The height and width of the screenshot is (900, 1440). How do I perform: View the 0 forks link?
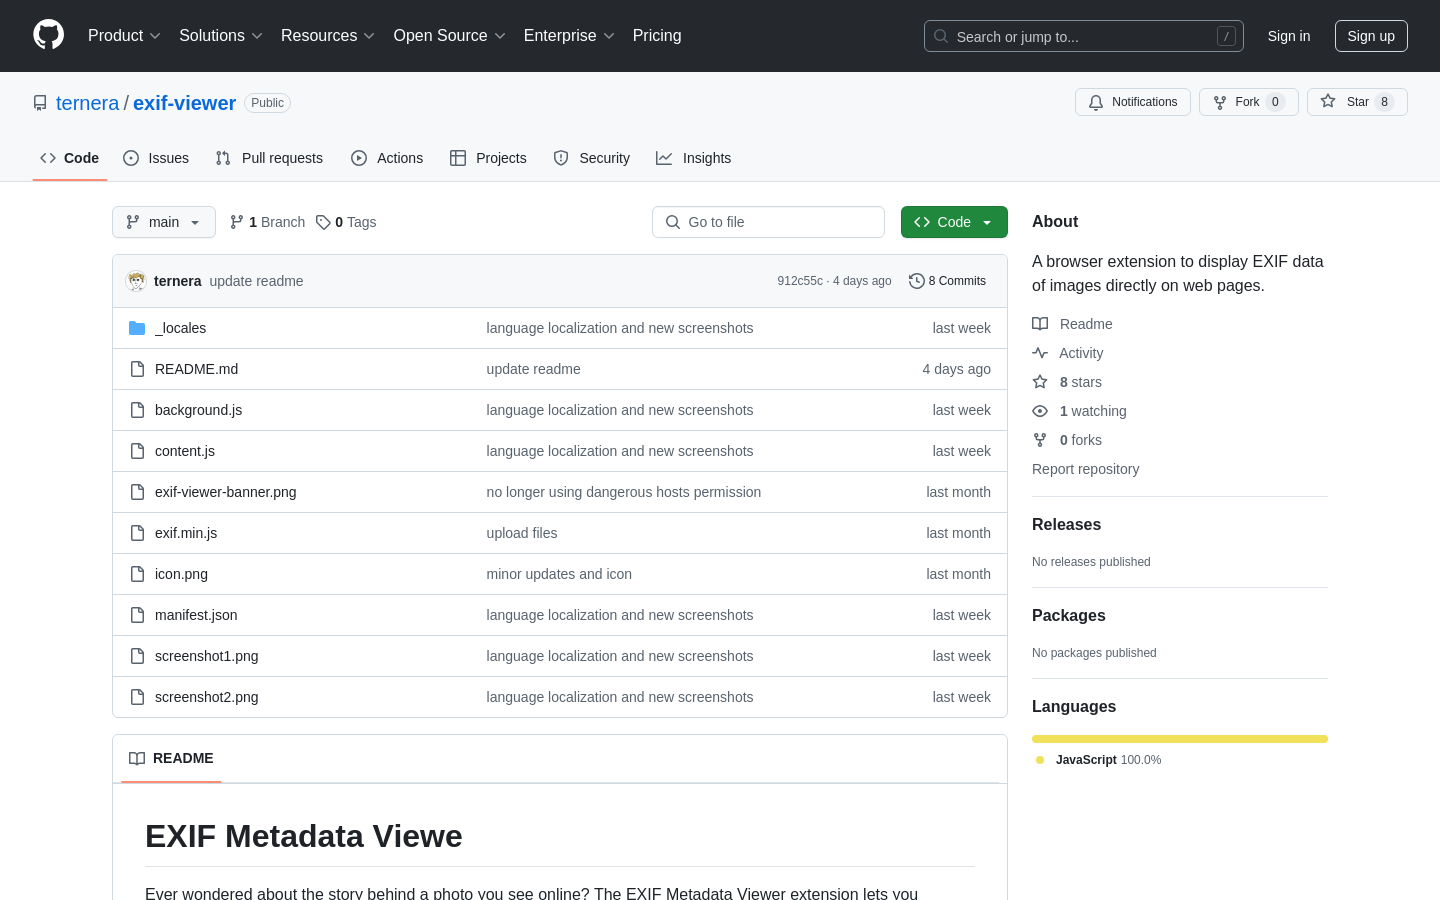[1067, 440]
